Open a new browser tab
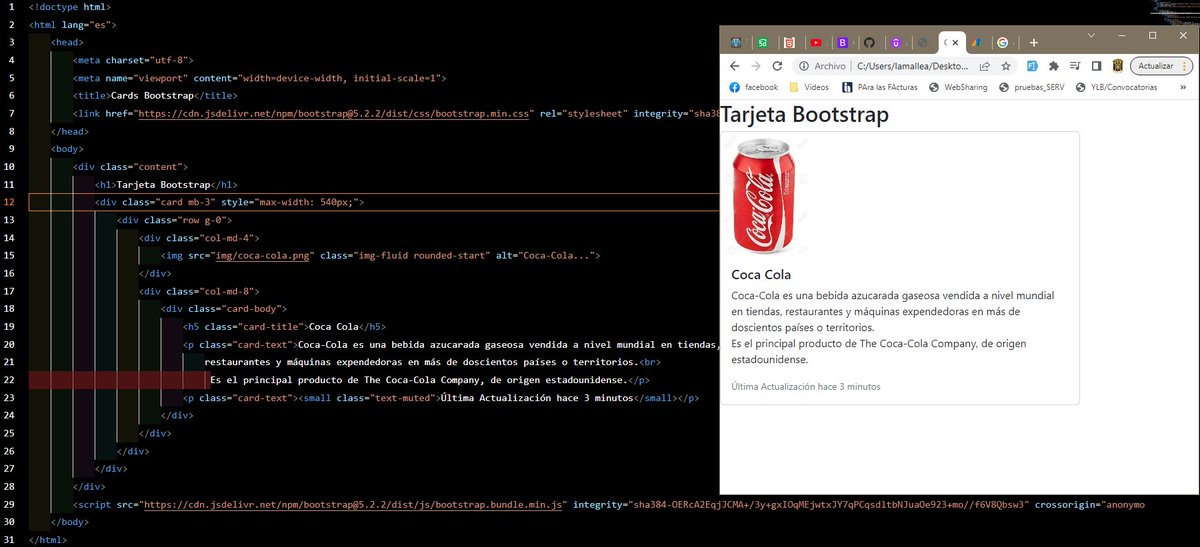The image size is (1200, 547). (1034, 43)
